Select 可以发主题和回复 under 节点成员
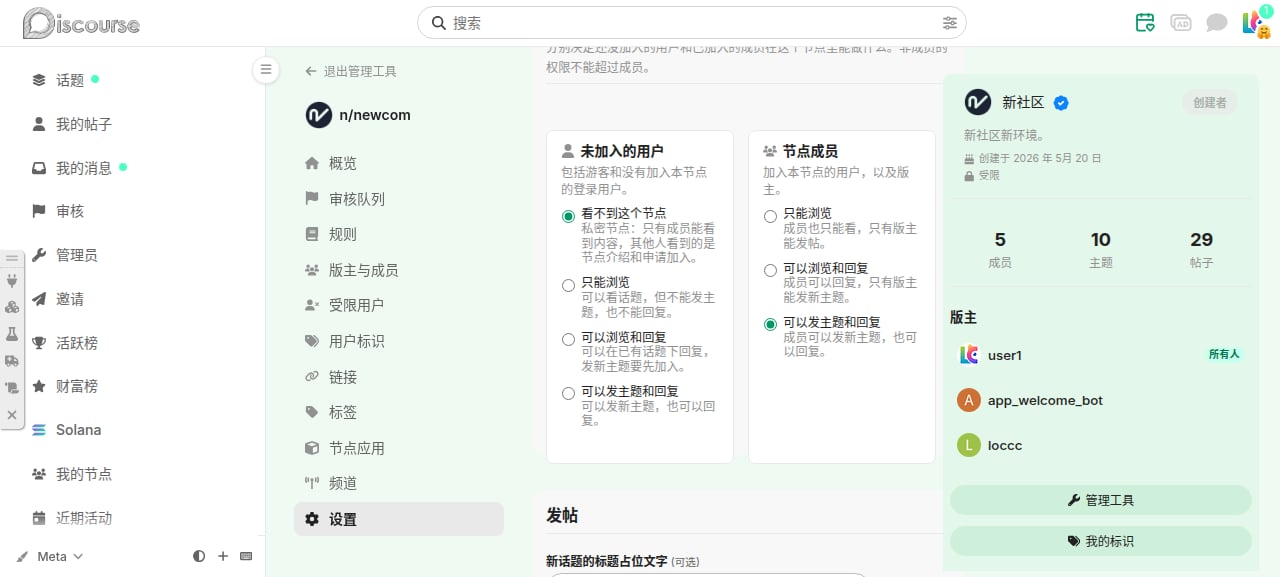The width and height of the screenshot is (1280, 577). pyautogui.click(x=770, y=324)
